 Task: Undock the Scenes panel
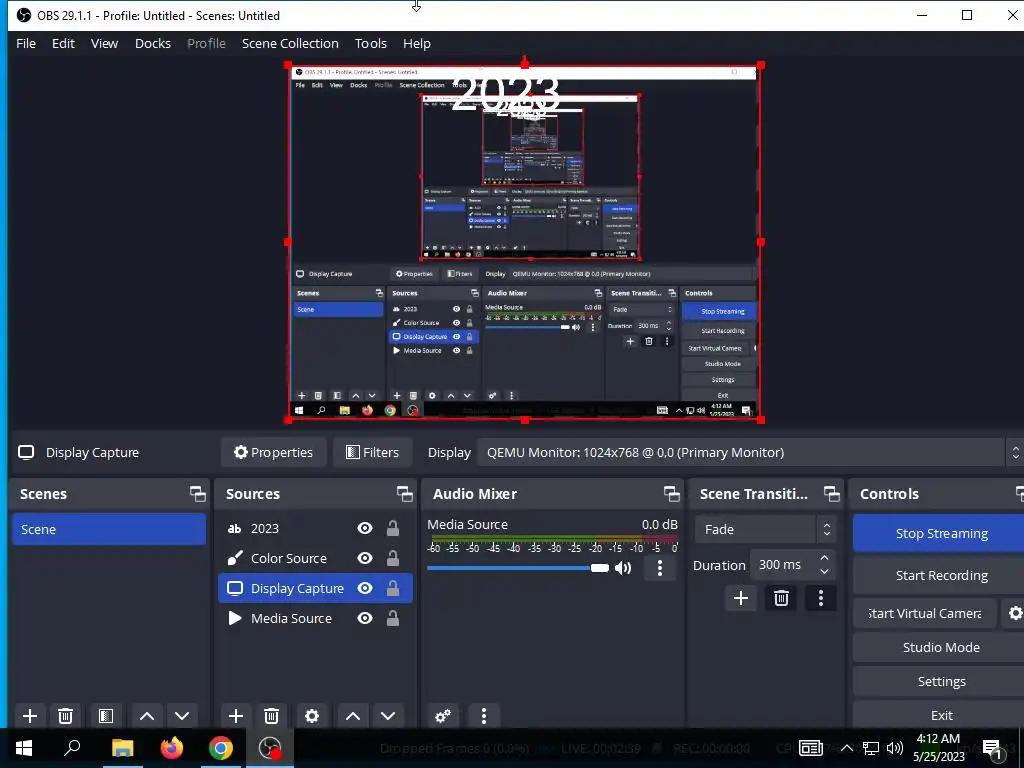[198, 494]
